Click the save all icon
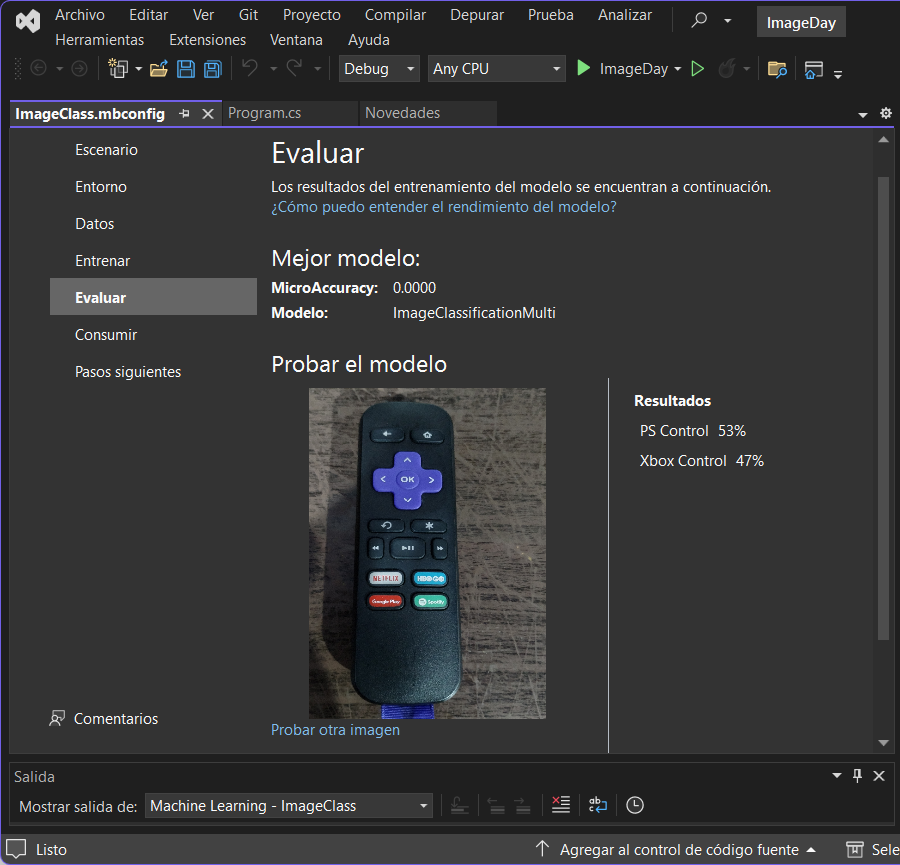 [212, 69]
